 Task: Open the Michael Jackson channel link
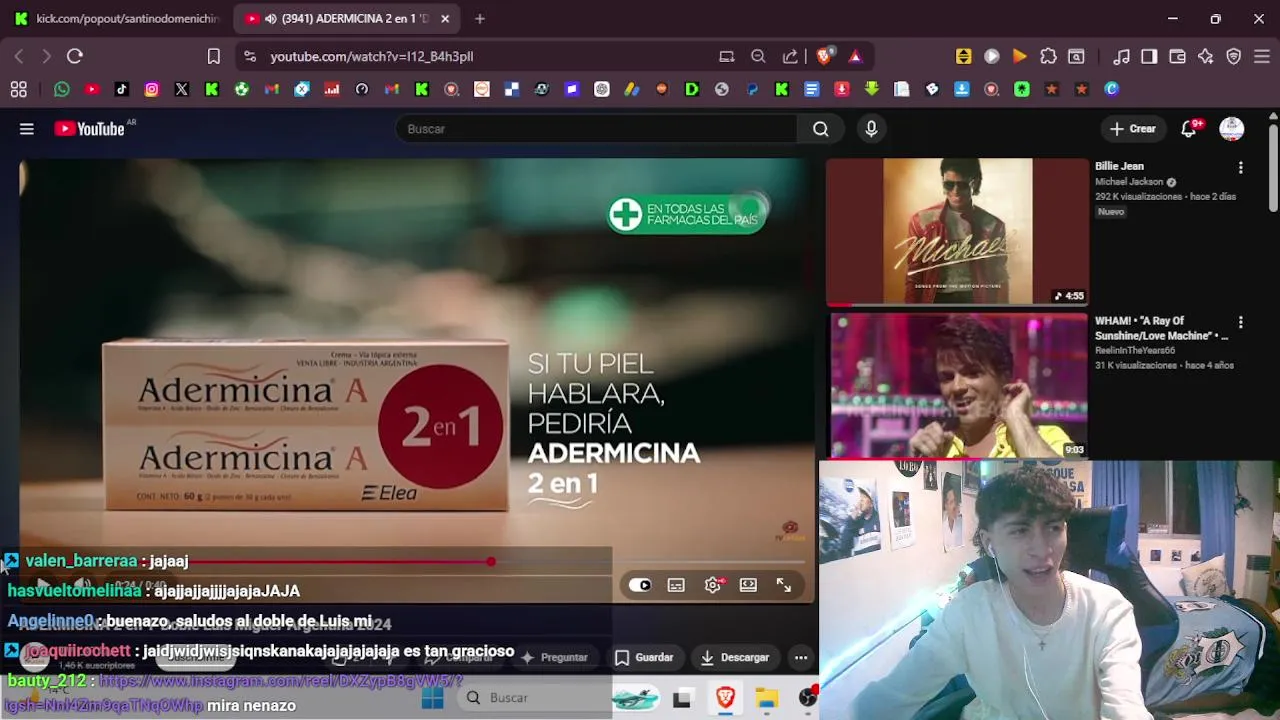click(x=1130, y=182)
